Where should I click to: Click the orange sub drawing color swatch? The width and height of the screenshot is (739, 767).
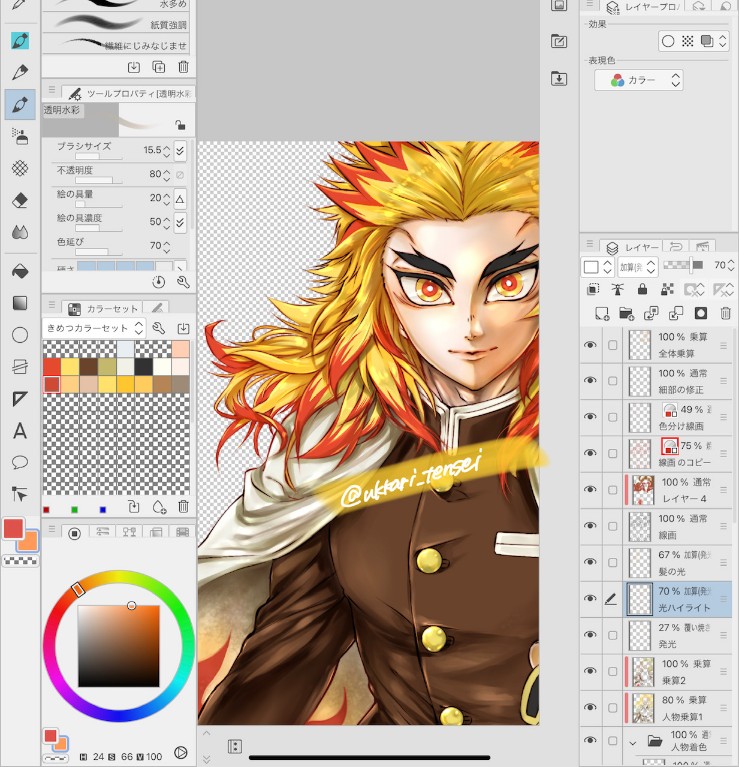[29, 542]
